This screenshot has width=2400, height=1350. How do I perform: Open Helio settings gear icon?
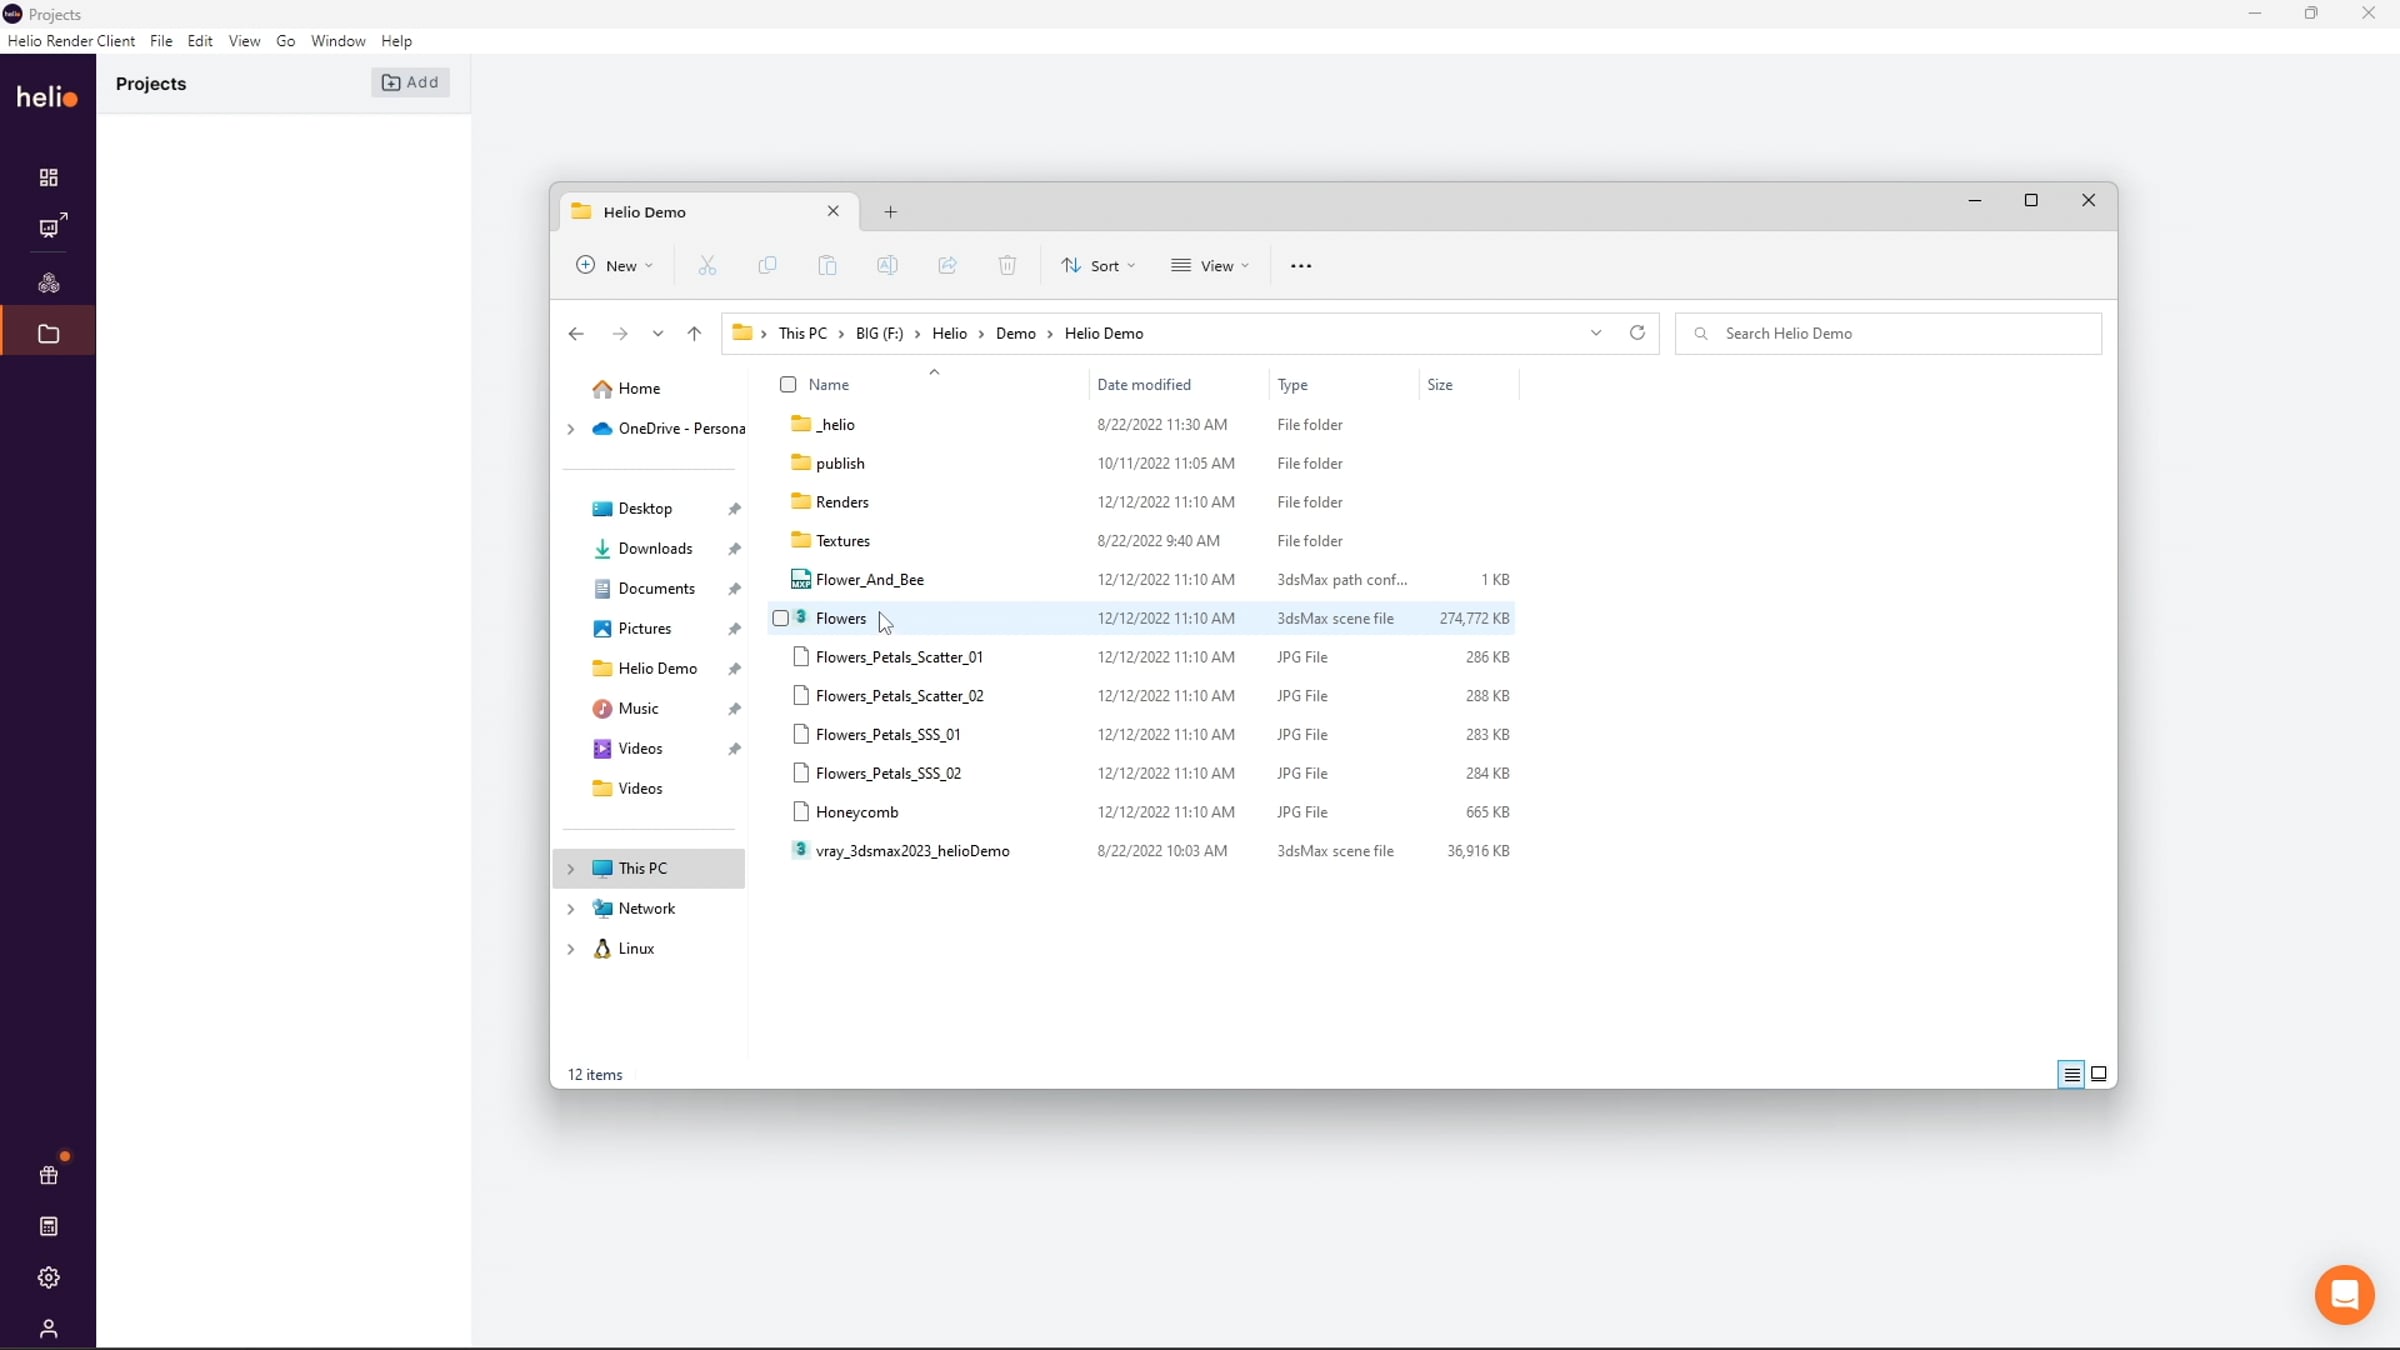(48, 1277)
